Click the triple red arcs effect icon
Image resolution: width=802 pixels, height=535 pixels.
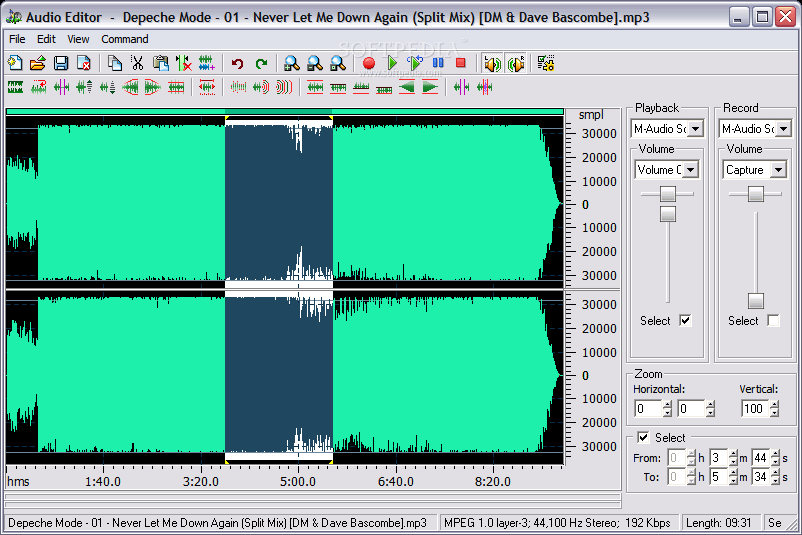pyautogui.click(x=284, y=87)
